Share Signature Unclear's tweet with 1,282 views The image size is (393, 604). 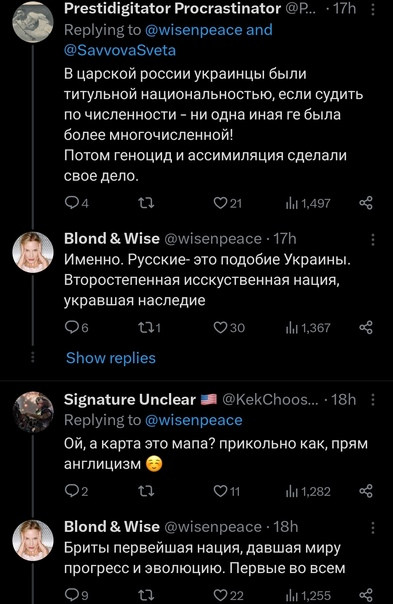click(366, 491)
